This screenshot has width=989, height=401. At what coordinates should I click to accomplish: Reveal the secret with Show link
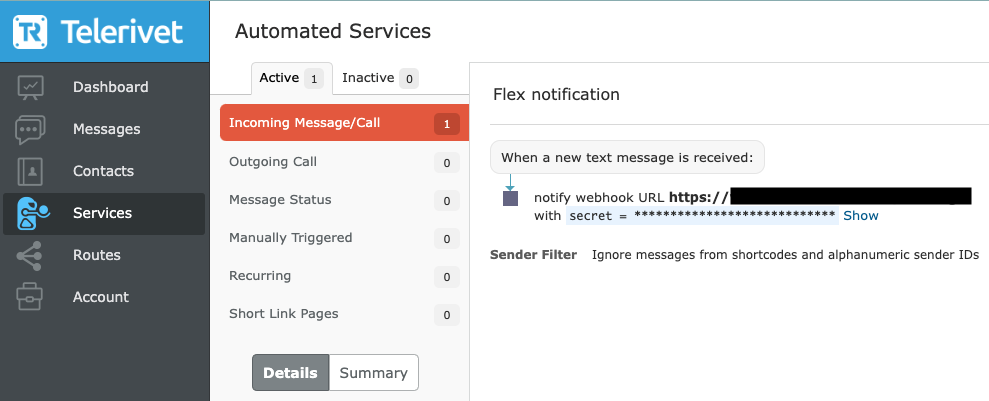pyautogui.click(x=861, y=216)
